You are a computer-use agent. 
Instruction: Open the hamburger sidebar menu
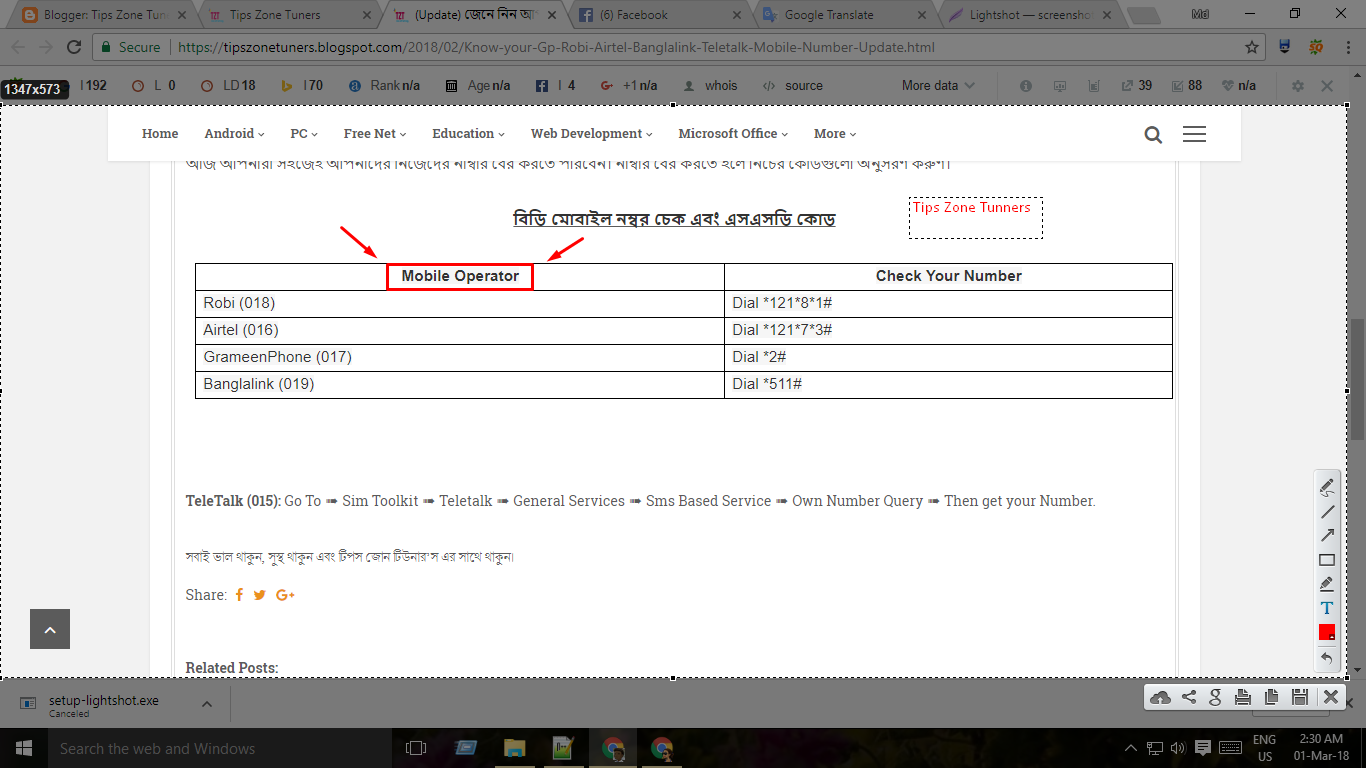tap(1194, 134)
